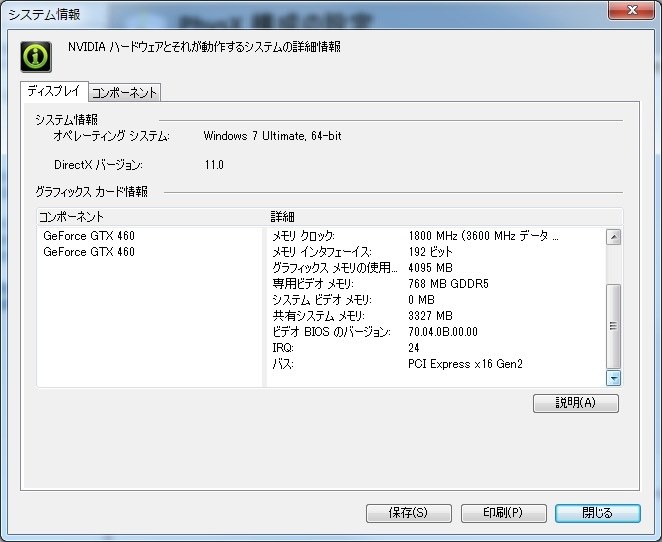662x542 pixels.
Task: Click the value 192 ビット
Action: pyautogui.click(x=430, y=252)
